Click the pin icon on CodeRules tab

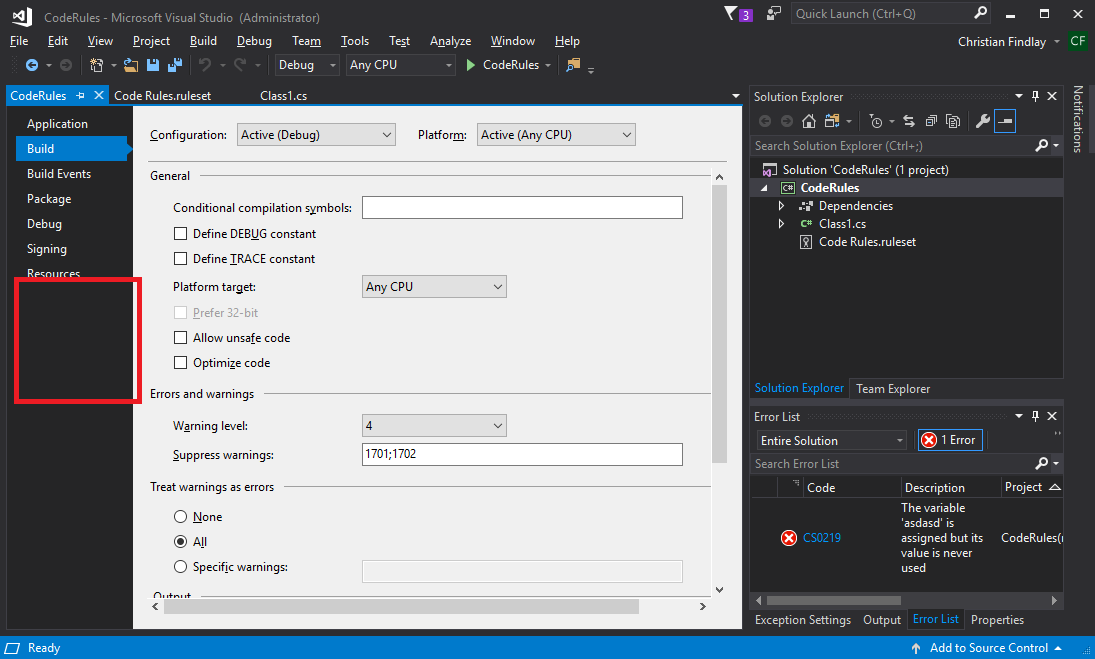pyautogui.click(x=80, y=96)
